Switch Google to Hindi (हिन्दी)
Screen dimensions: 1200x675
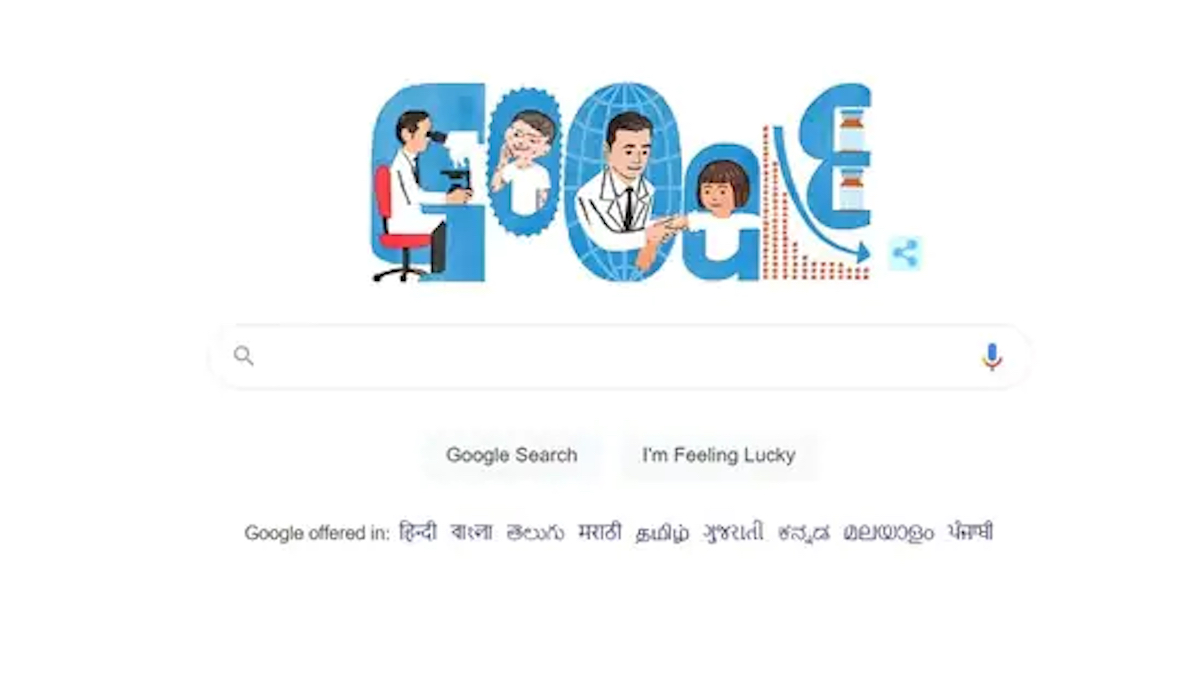(x=418, y=532)
